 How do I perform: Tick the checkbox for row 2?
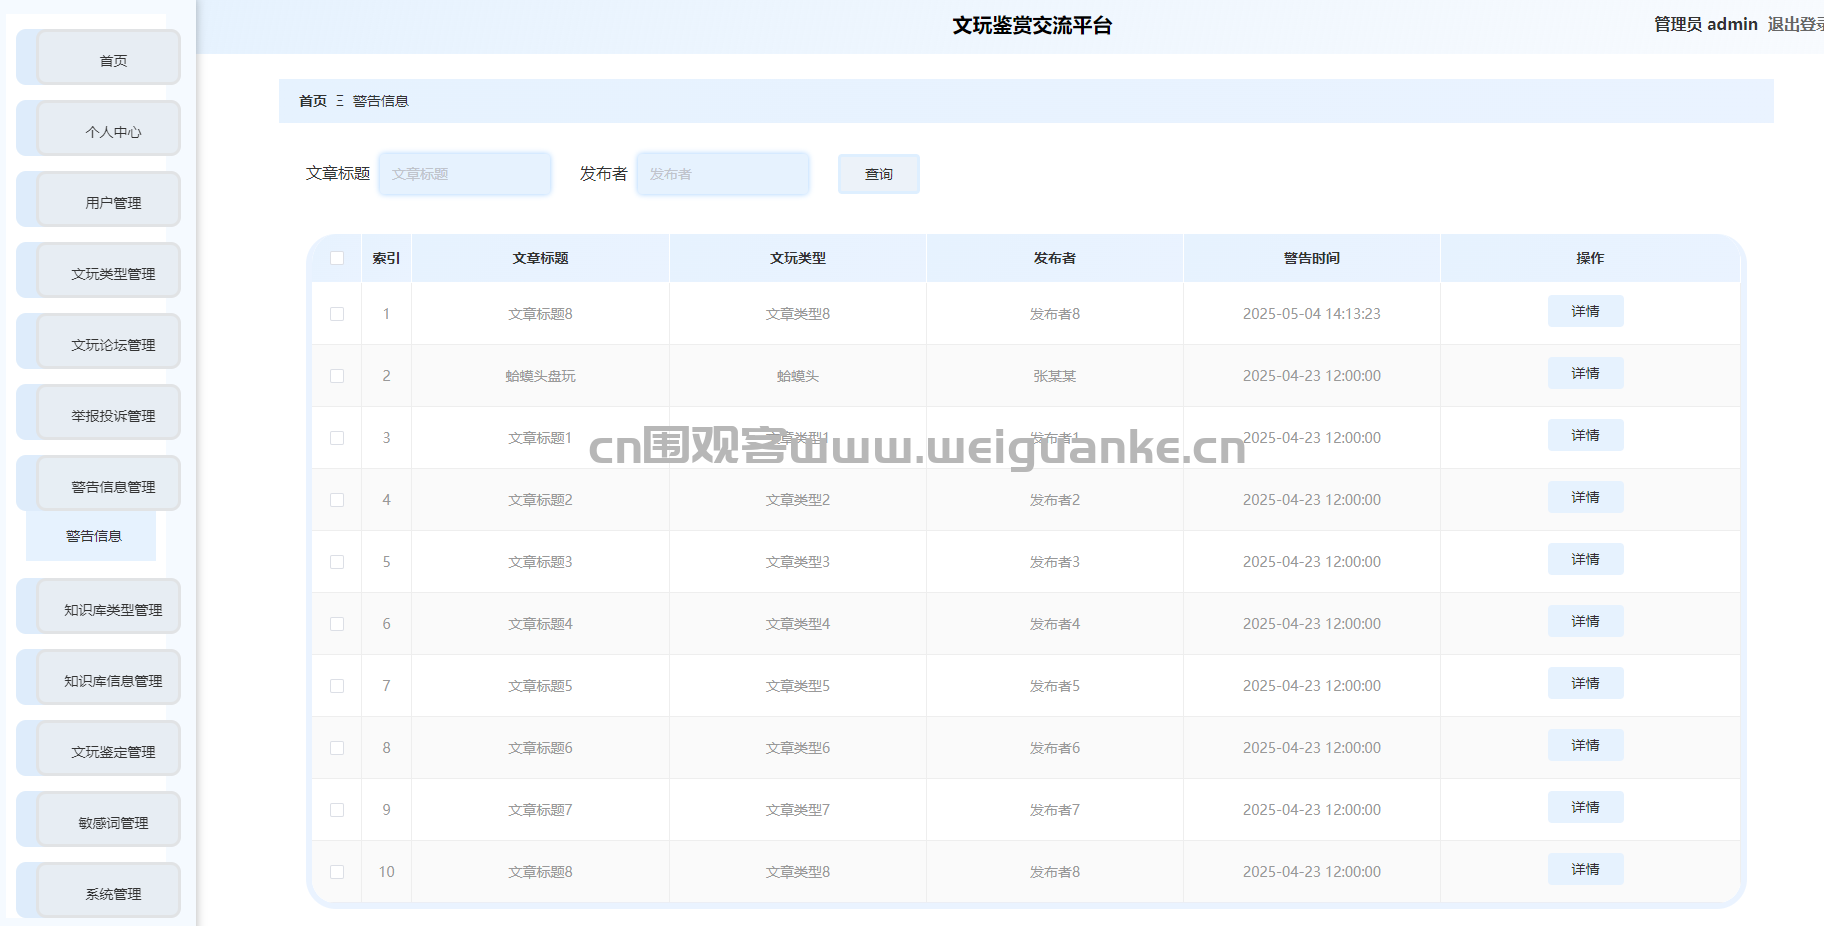click(x=337, y=376)
